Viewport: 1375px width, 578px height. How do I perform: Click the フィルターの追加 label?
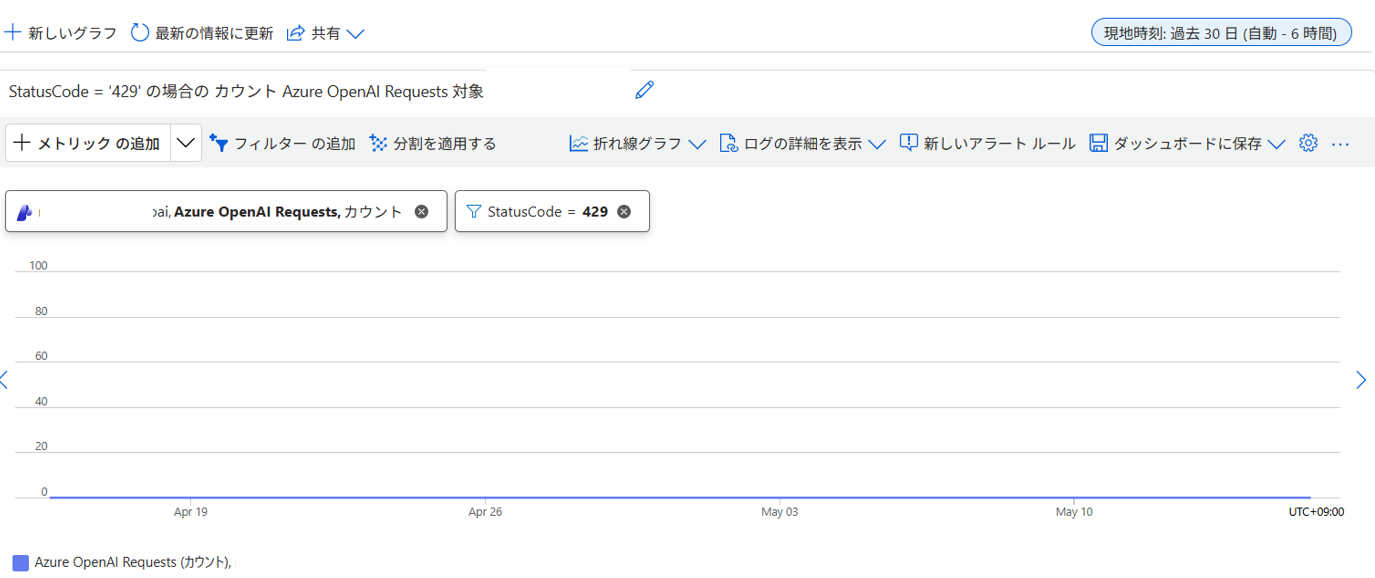pos(294,144)
